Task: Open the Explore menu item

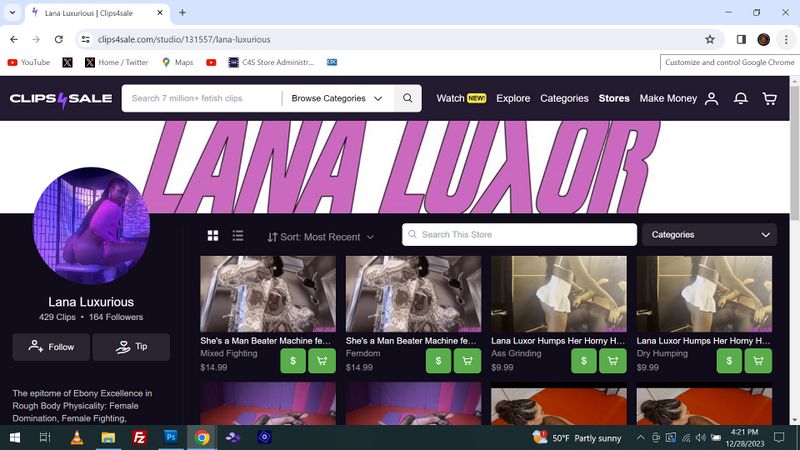Action: click(x=513, y=98)
